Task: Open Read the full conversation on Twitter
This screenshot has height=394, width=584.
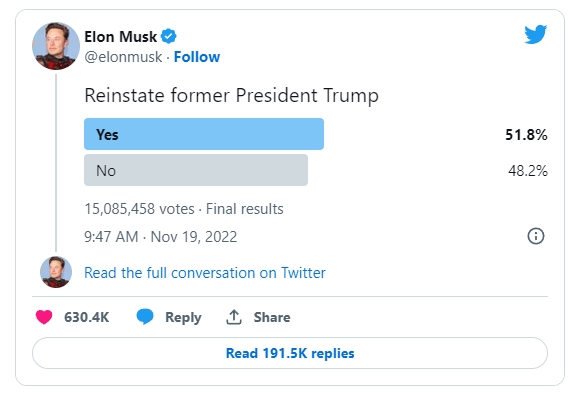Action: pos(205,273)
